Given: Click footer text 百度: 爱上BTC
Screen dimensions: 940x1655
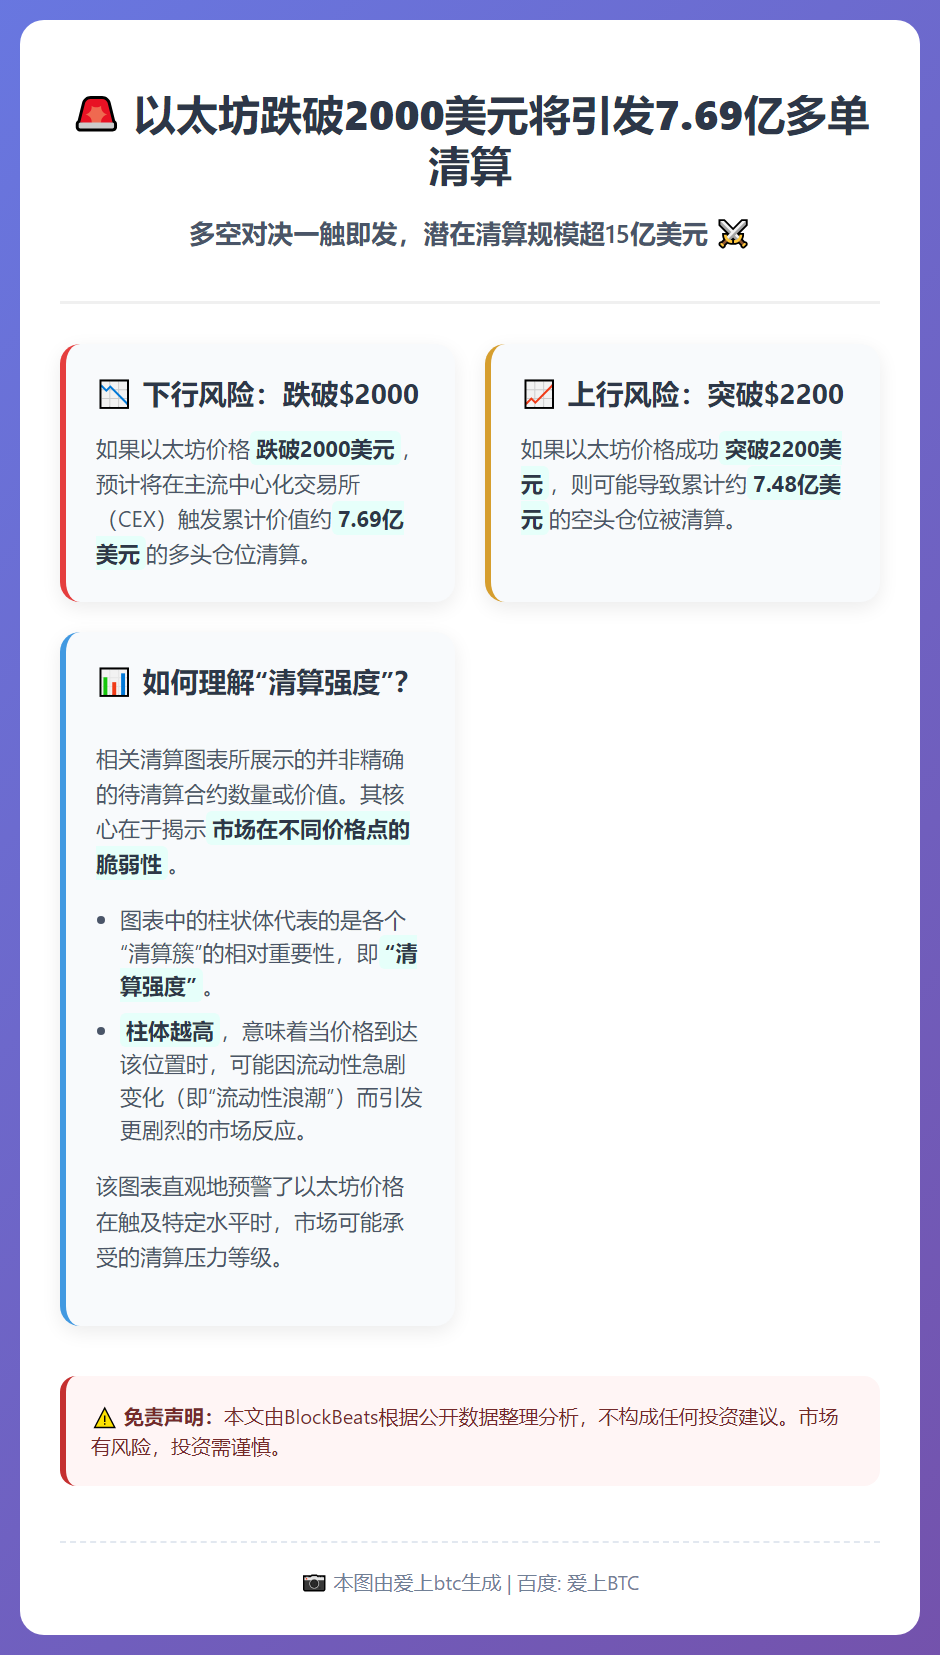Looking at the screenshot, I should tap(578, 1583).
